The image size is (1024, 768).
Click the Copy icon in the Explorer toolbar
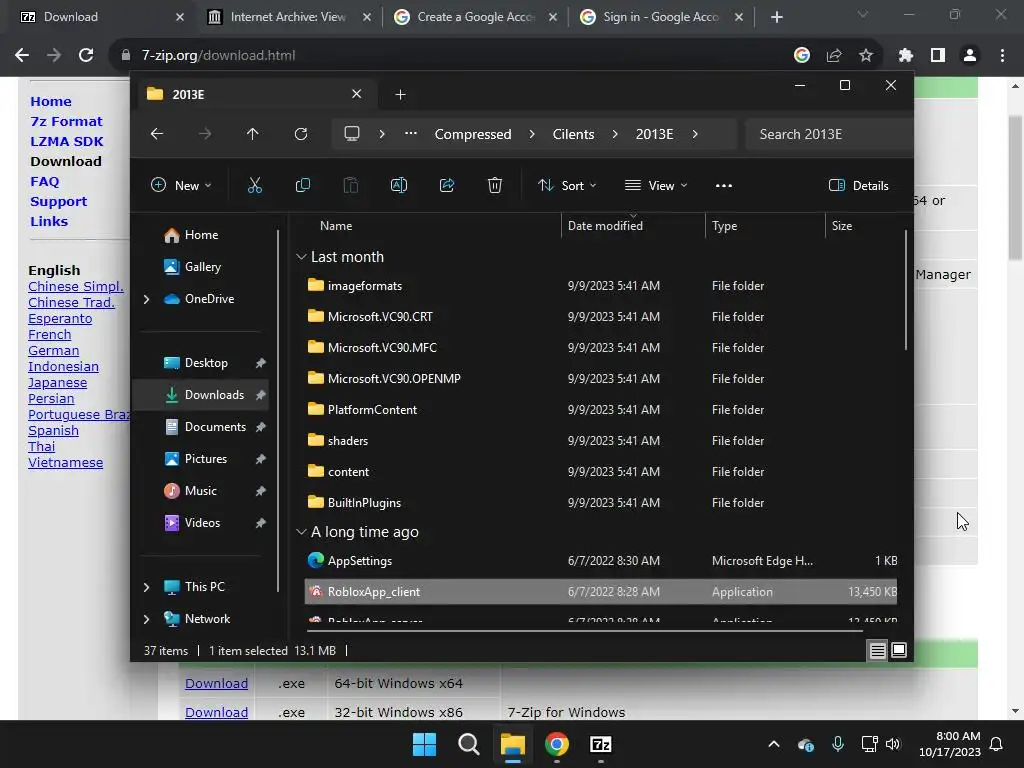point(302,185)
